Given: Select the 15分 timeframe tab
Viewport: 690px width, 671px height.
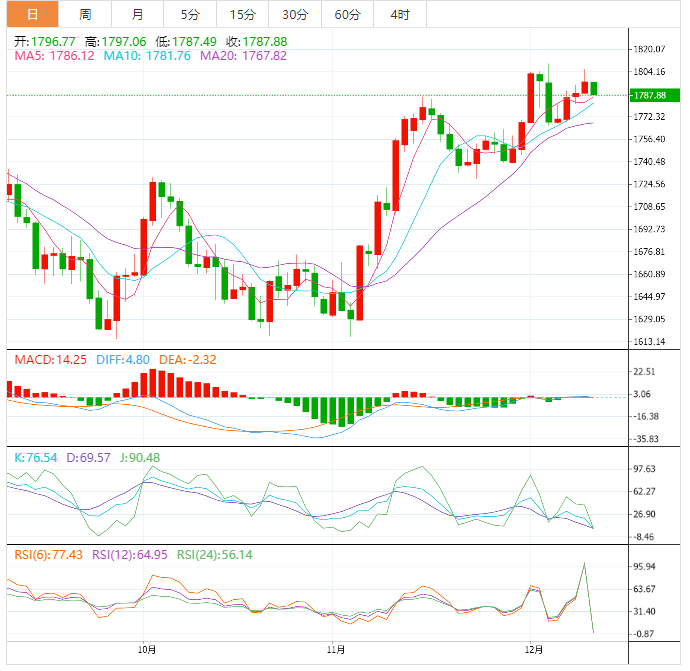Looking at the screenshot, I should pyautogui.click(x=241, y=14).
